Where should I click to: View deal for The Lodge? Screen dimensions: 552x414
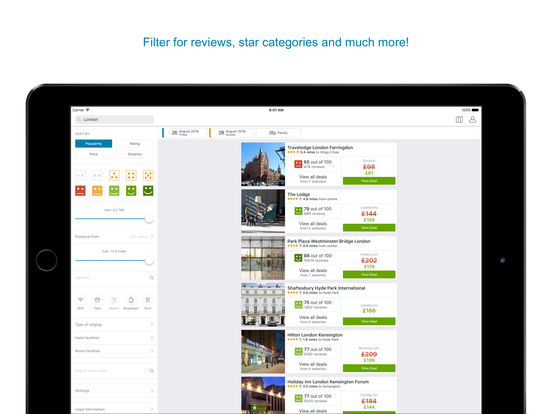[x=369, y=228]
